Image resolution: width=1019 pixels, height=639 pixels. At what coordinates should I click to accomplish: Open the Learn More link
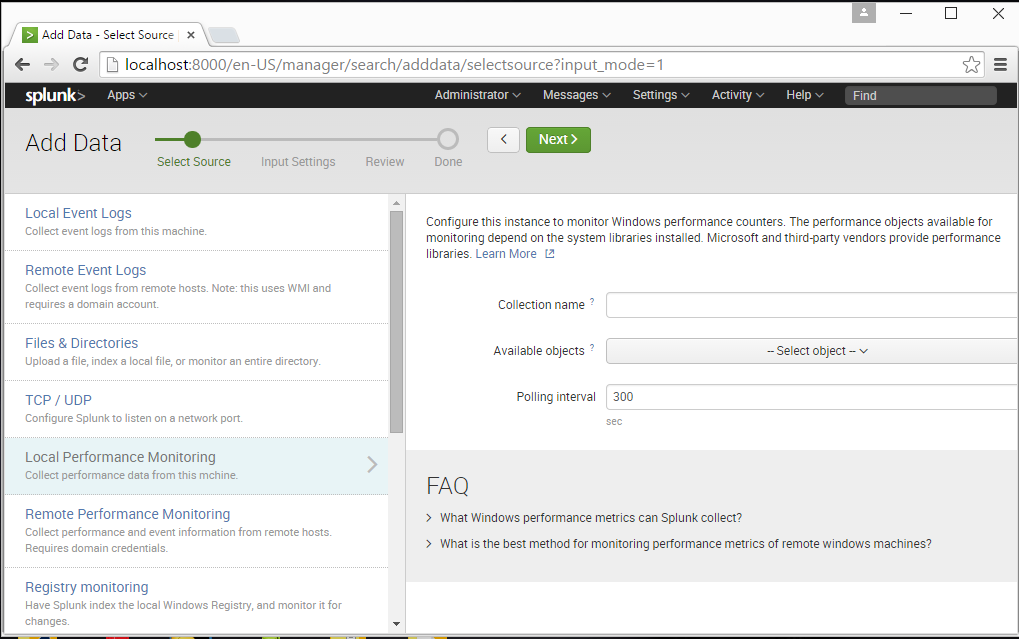pyautogui.click(x=506, y=254)
